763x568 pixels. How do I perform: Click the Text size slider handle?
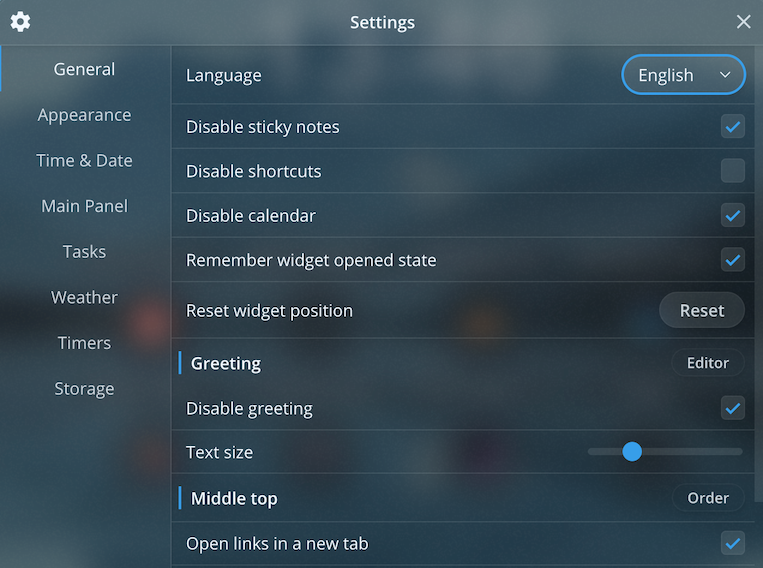click(632, 452)
